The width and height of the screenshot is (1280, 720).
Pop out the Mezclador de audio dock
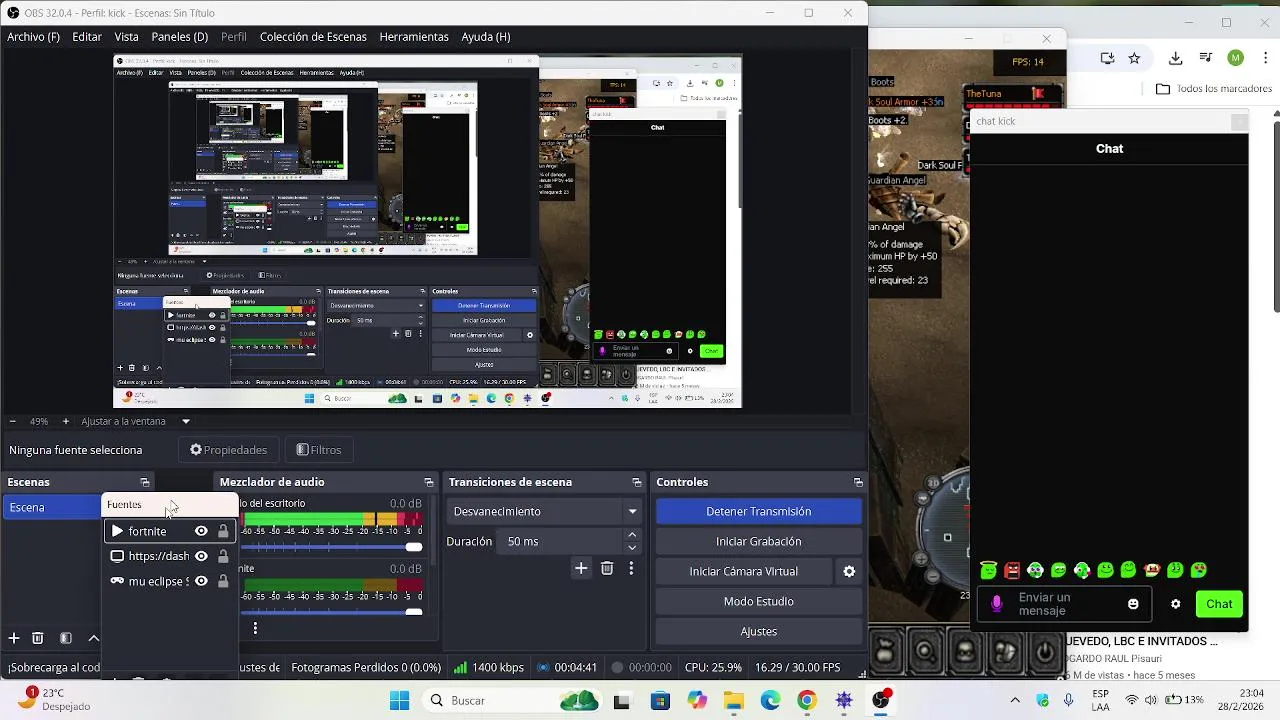pyautogui.click(x=429, y=482)
